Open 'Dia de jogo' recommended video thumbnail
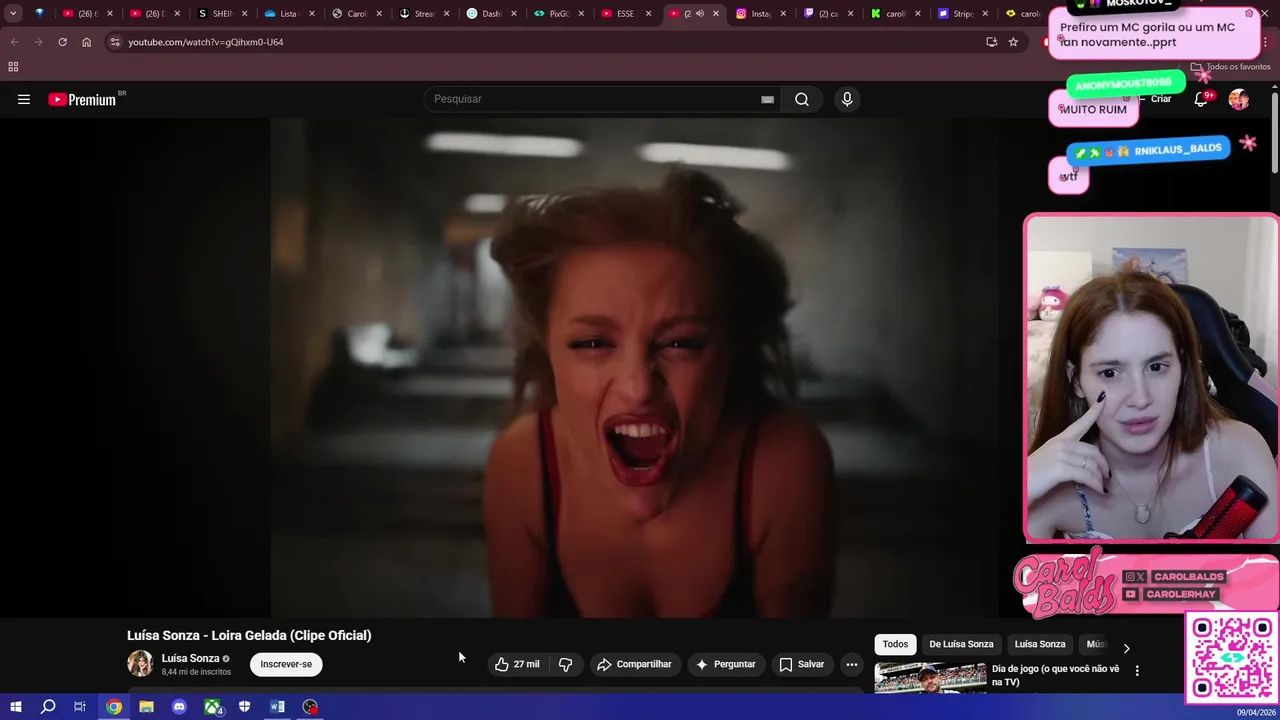Image resolution: width=1280 pixels, height=720 pixels. 930,677
